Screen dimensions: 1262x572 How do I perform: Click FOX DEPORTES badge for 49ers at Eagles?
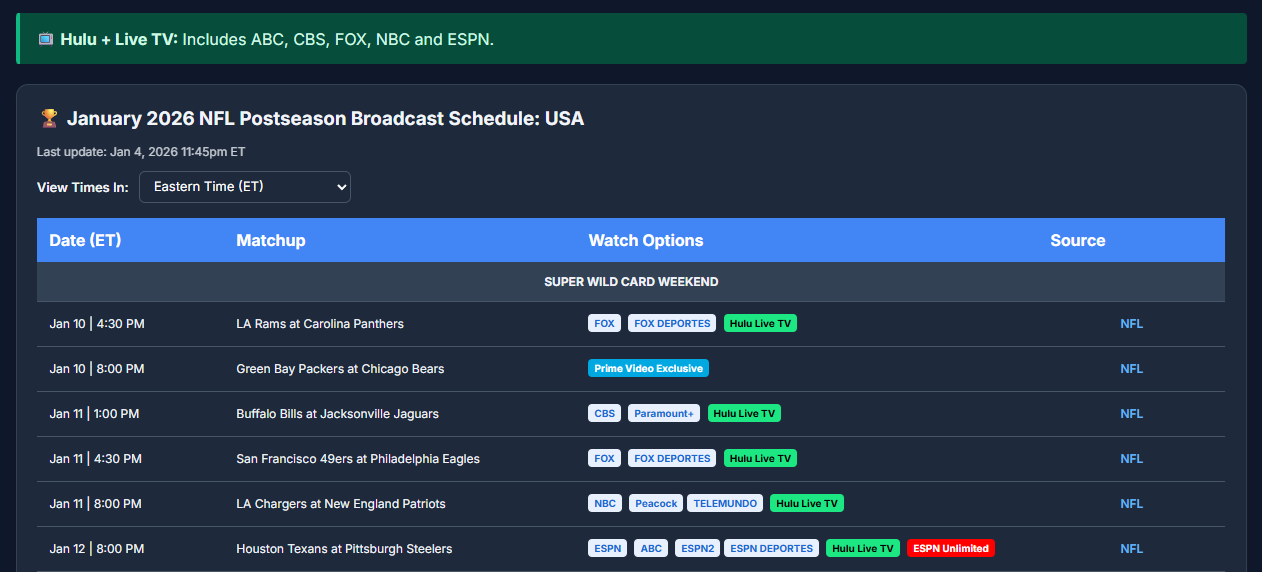pyautogui.click(x=672, y=458)
